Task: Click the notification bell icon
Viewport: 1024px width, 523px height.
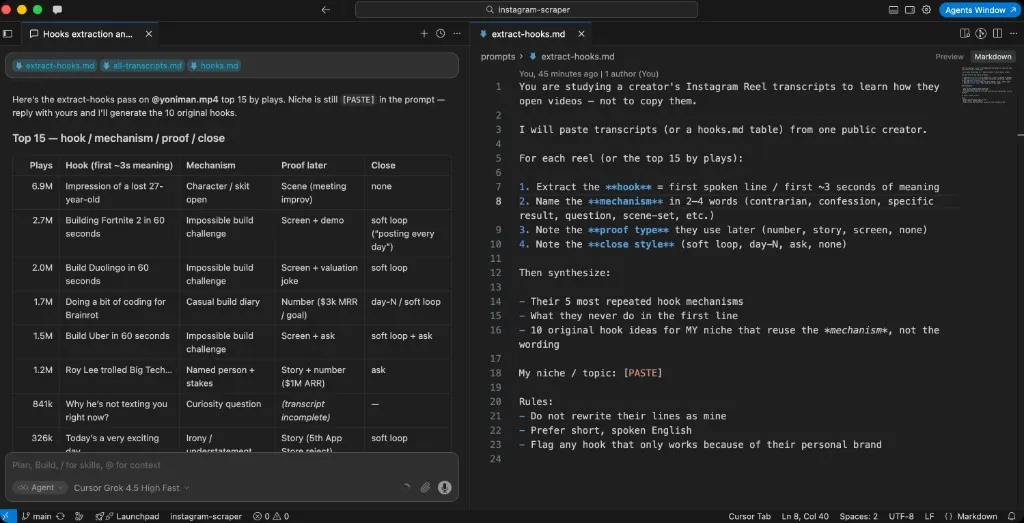Action: coord(1012,516)
